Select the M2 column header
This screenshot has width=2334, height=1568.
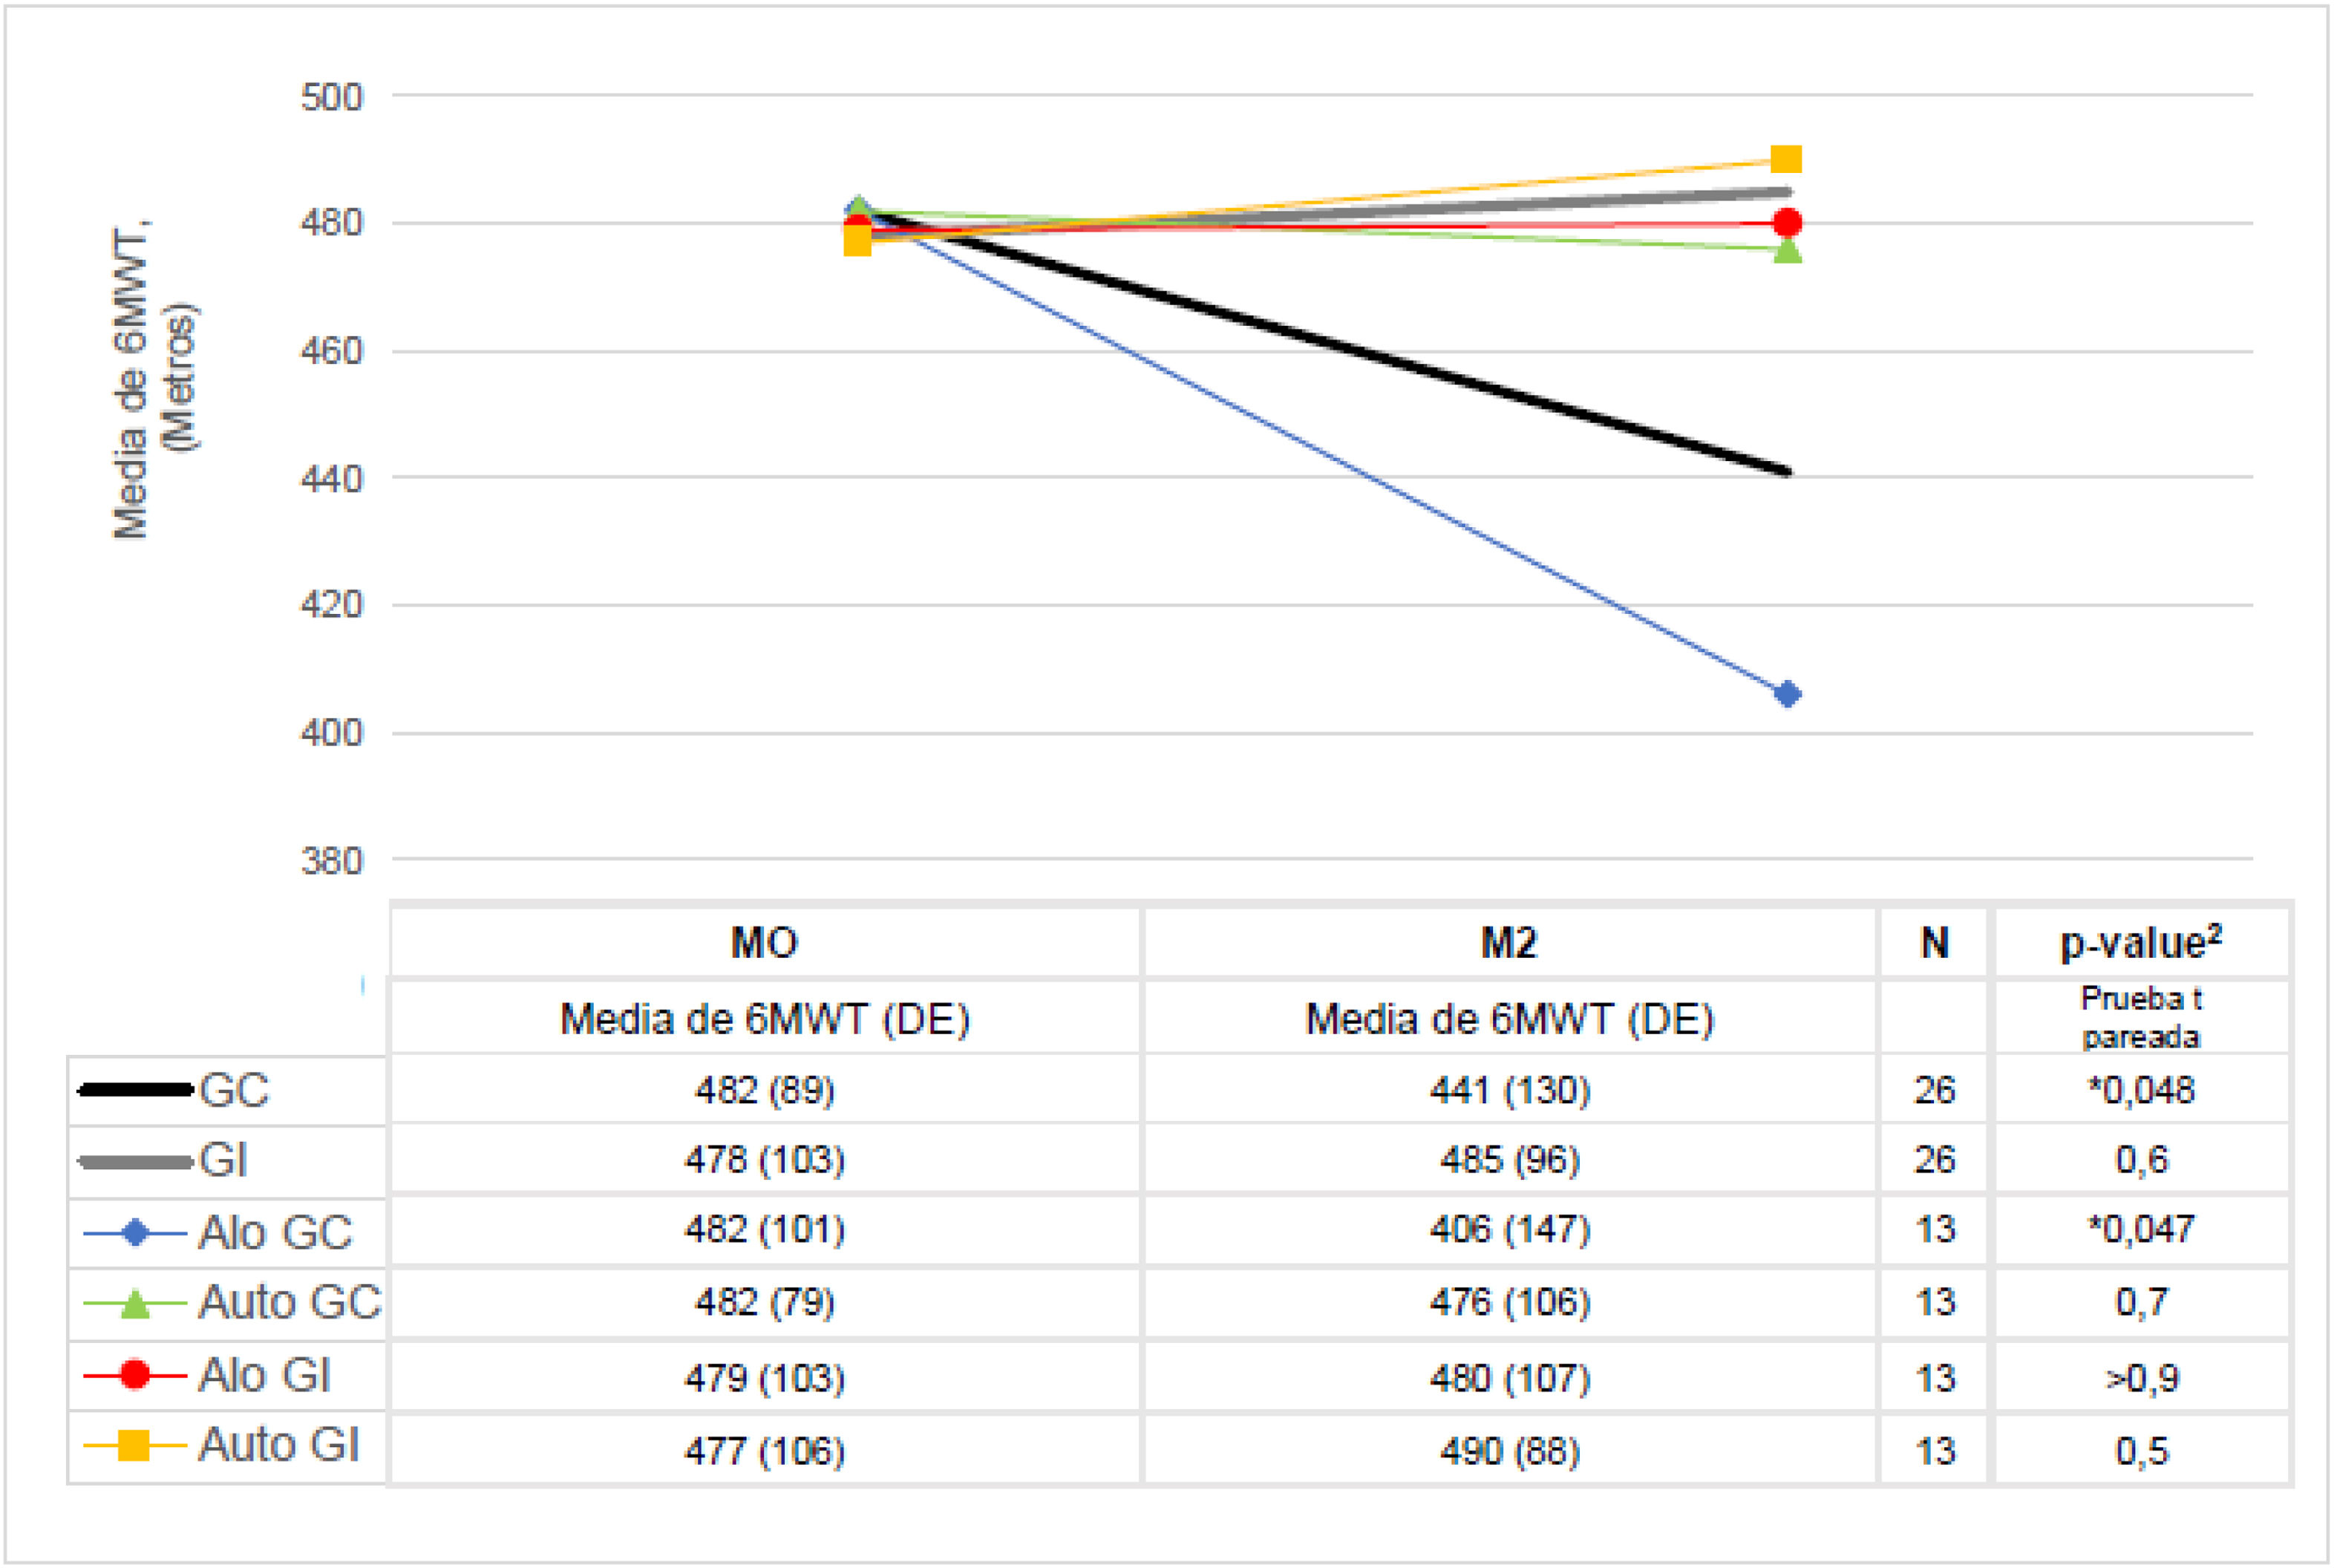(x=1508, y=943)
